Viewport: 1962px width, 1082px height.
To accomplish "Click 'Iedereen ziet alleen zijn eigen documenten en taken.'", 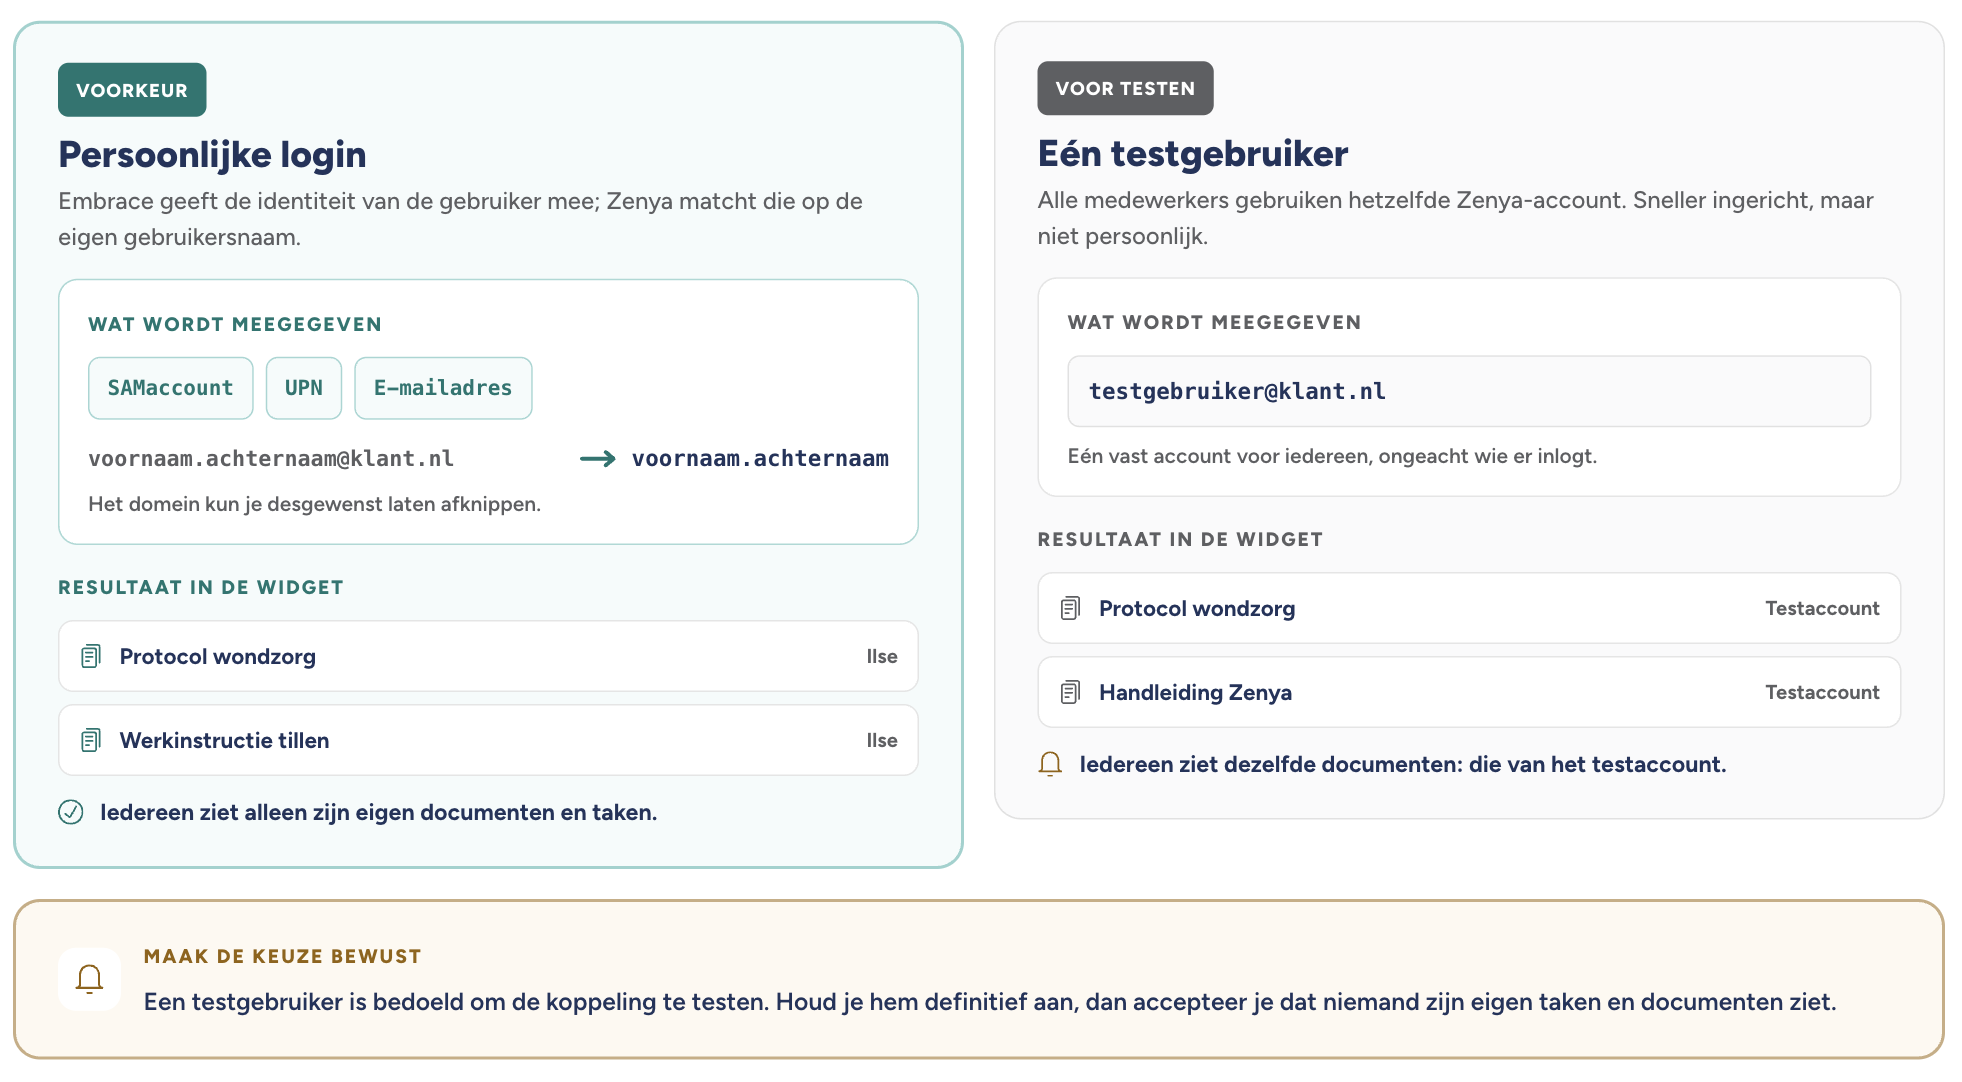I will coord(378,812).
